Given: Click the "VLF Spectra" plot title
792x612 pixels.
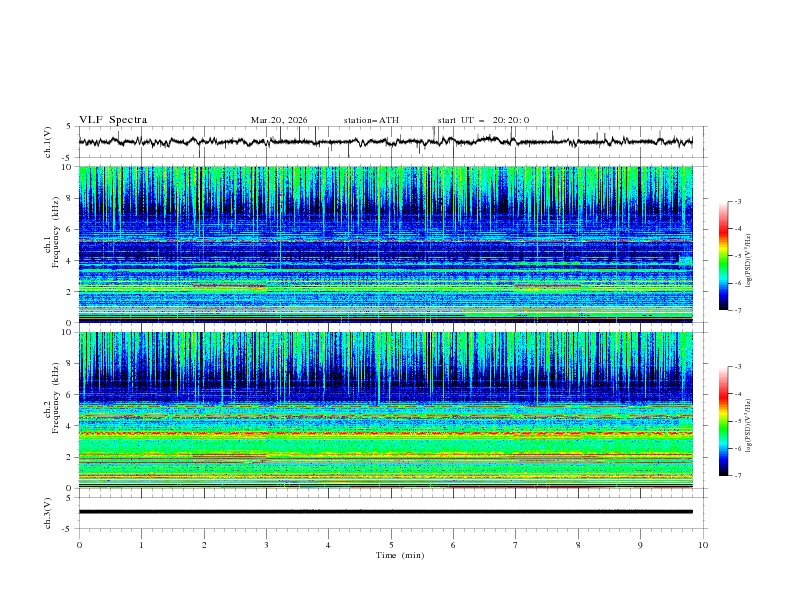Looking at the screenshot, I should 113,120.
